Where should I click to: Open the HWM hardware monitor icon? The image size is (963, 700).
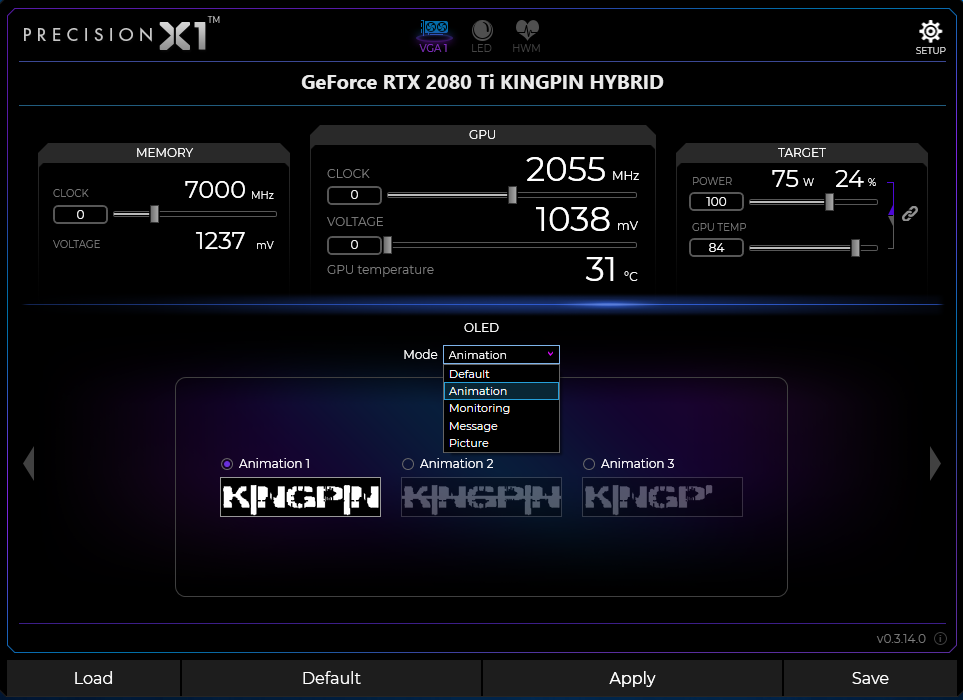coord(526,36)
